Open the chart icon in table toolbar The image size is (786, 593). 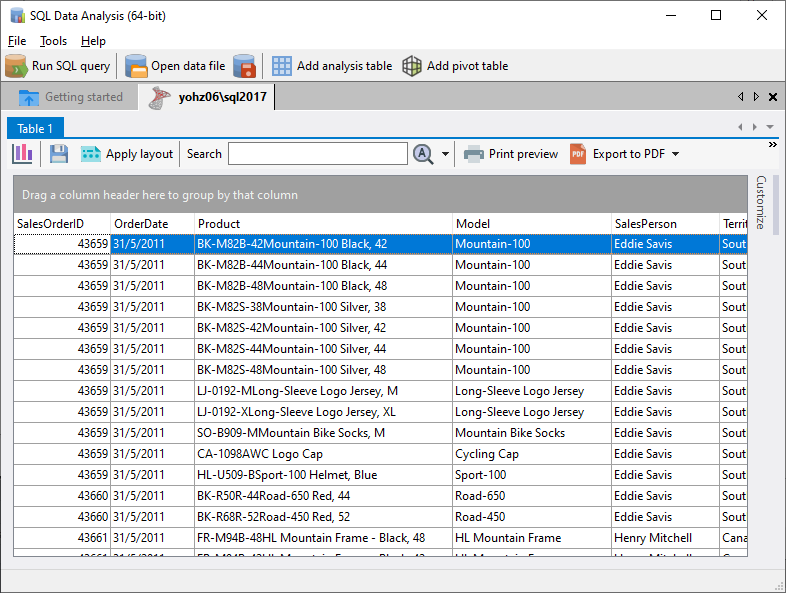[23, 154]
